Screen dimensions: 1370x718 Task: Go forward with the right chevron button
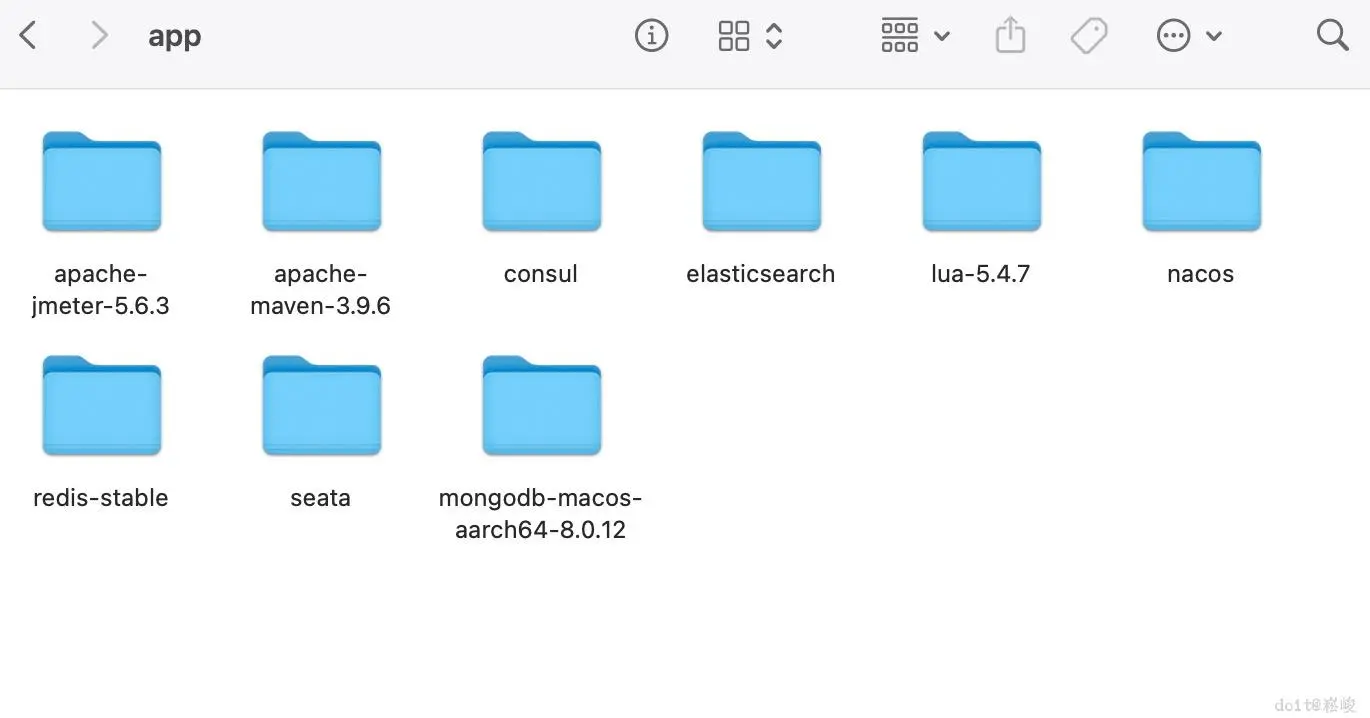pos(99,36)
